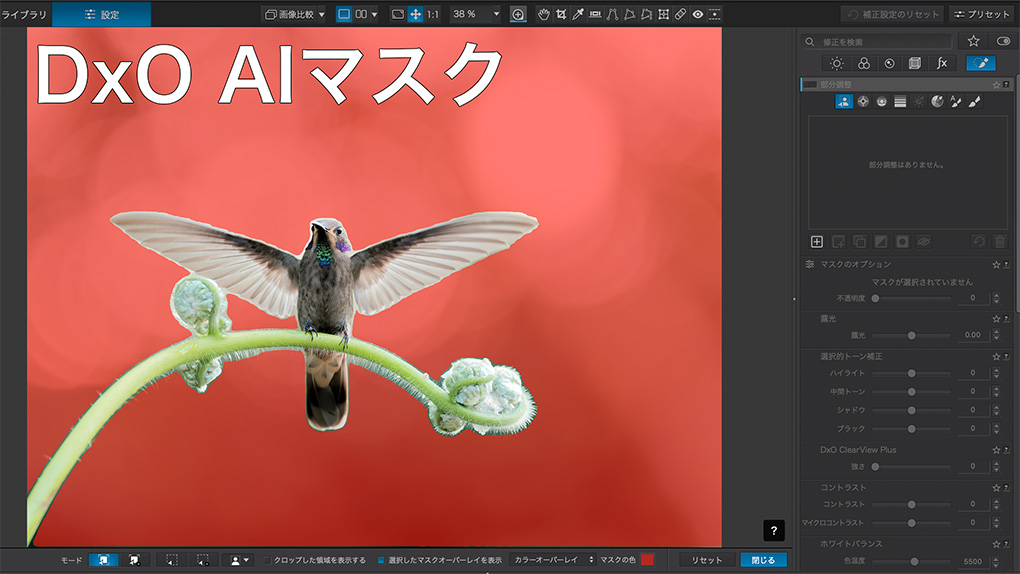Viewport: 1020px width, 574px height.
Task: Favorite the マスクのオプション section star
Action: pyautogui.click(x=996, y=265)
